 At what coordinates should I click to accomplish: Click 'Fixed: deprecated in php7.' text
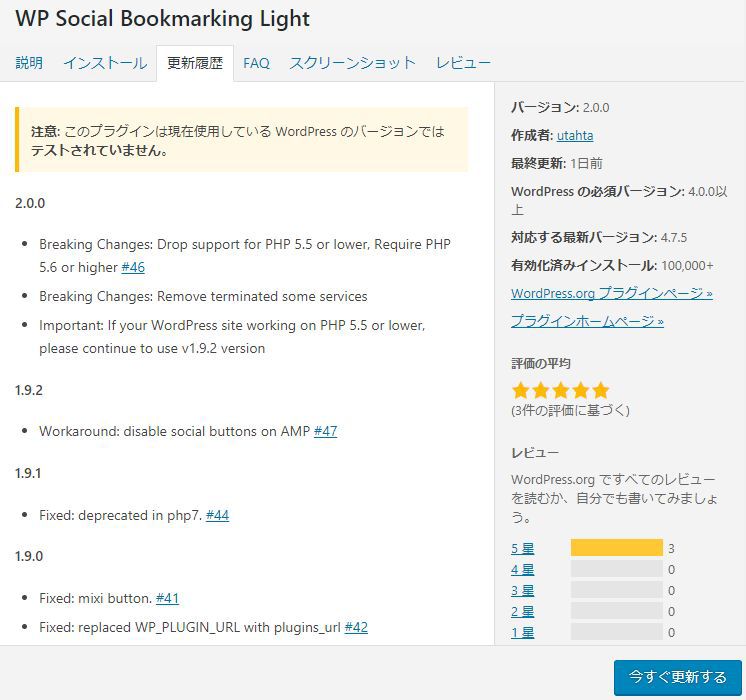[x=121, y=515]
